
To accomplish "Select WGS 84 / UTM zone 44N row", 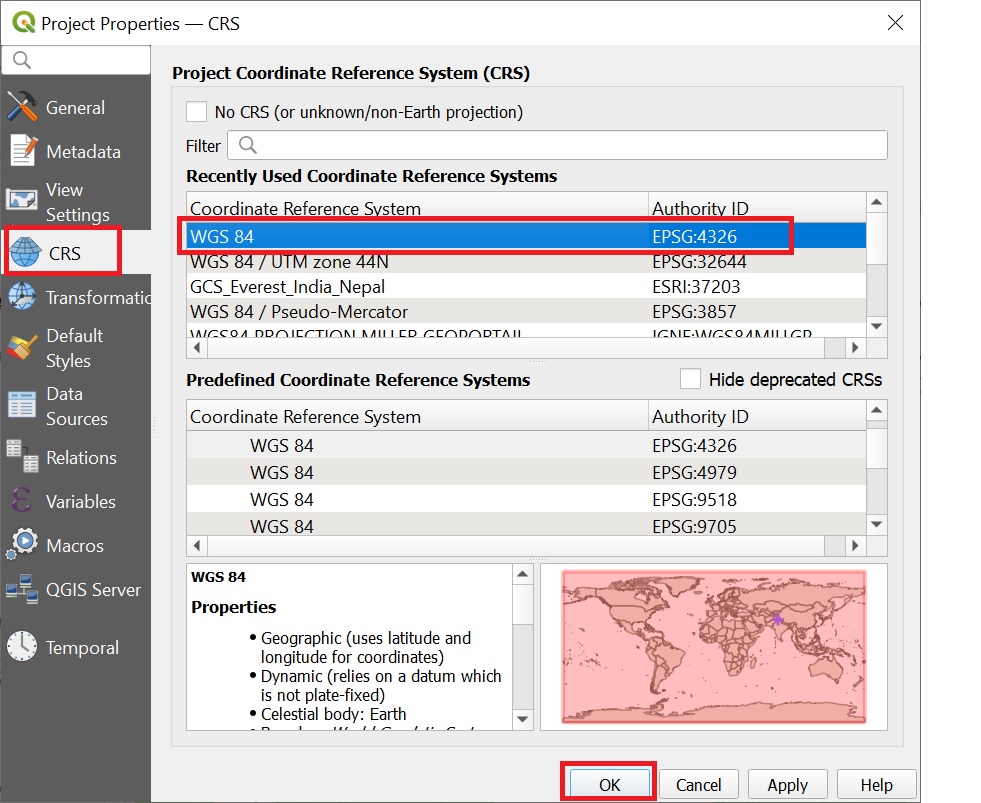I will pos(526,261).
